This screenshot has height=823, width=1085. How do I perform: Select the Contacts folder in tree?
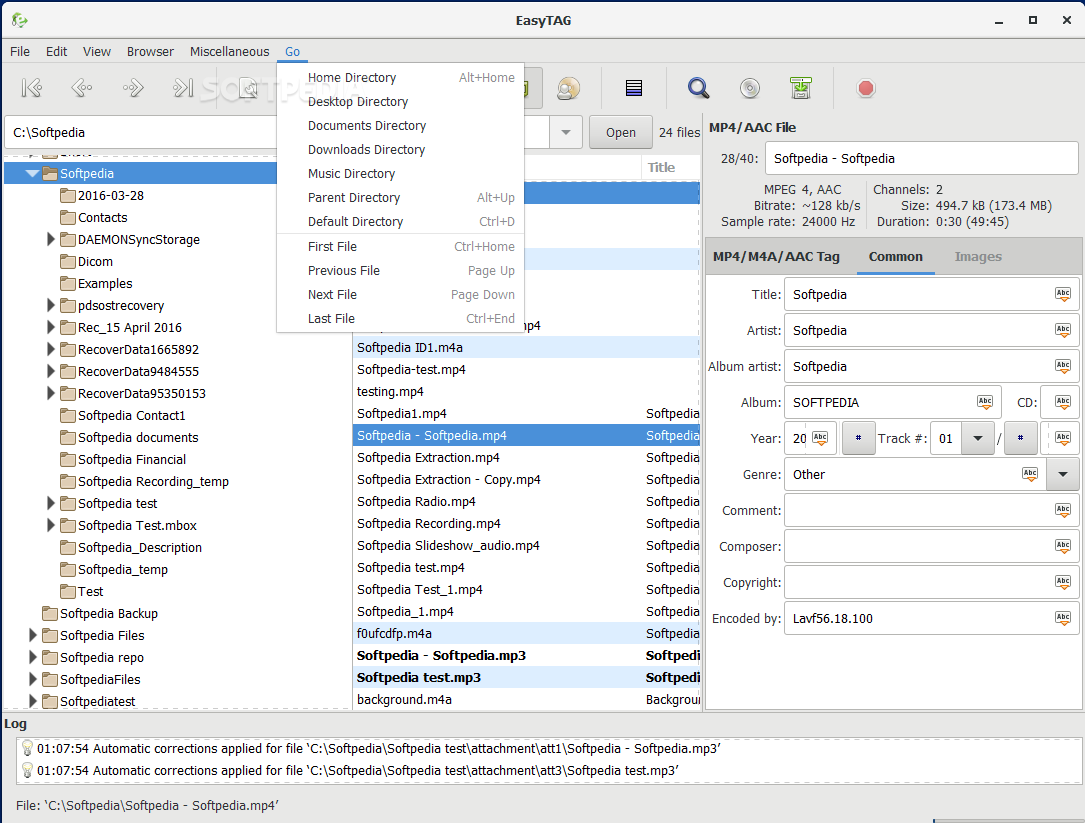[102, 217]
